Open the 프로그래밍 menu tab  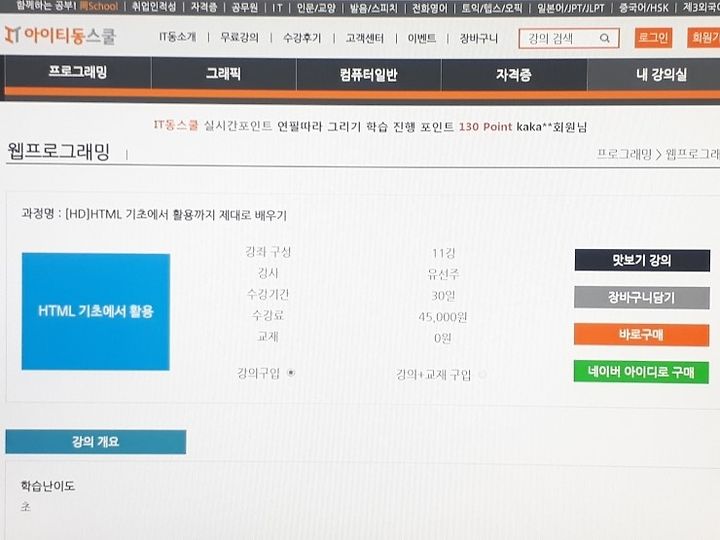pos(78,73)
